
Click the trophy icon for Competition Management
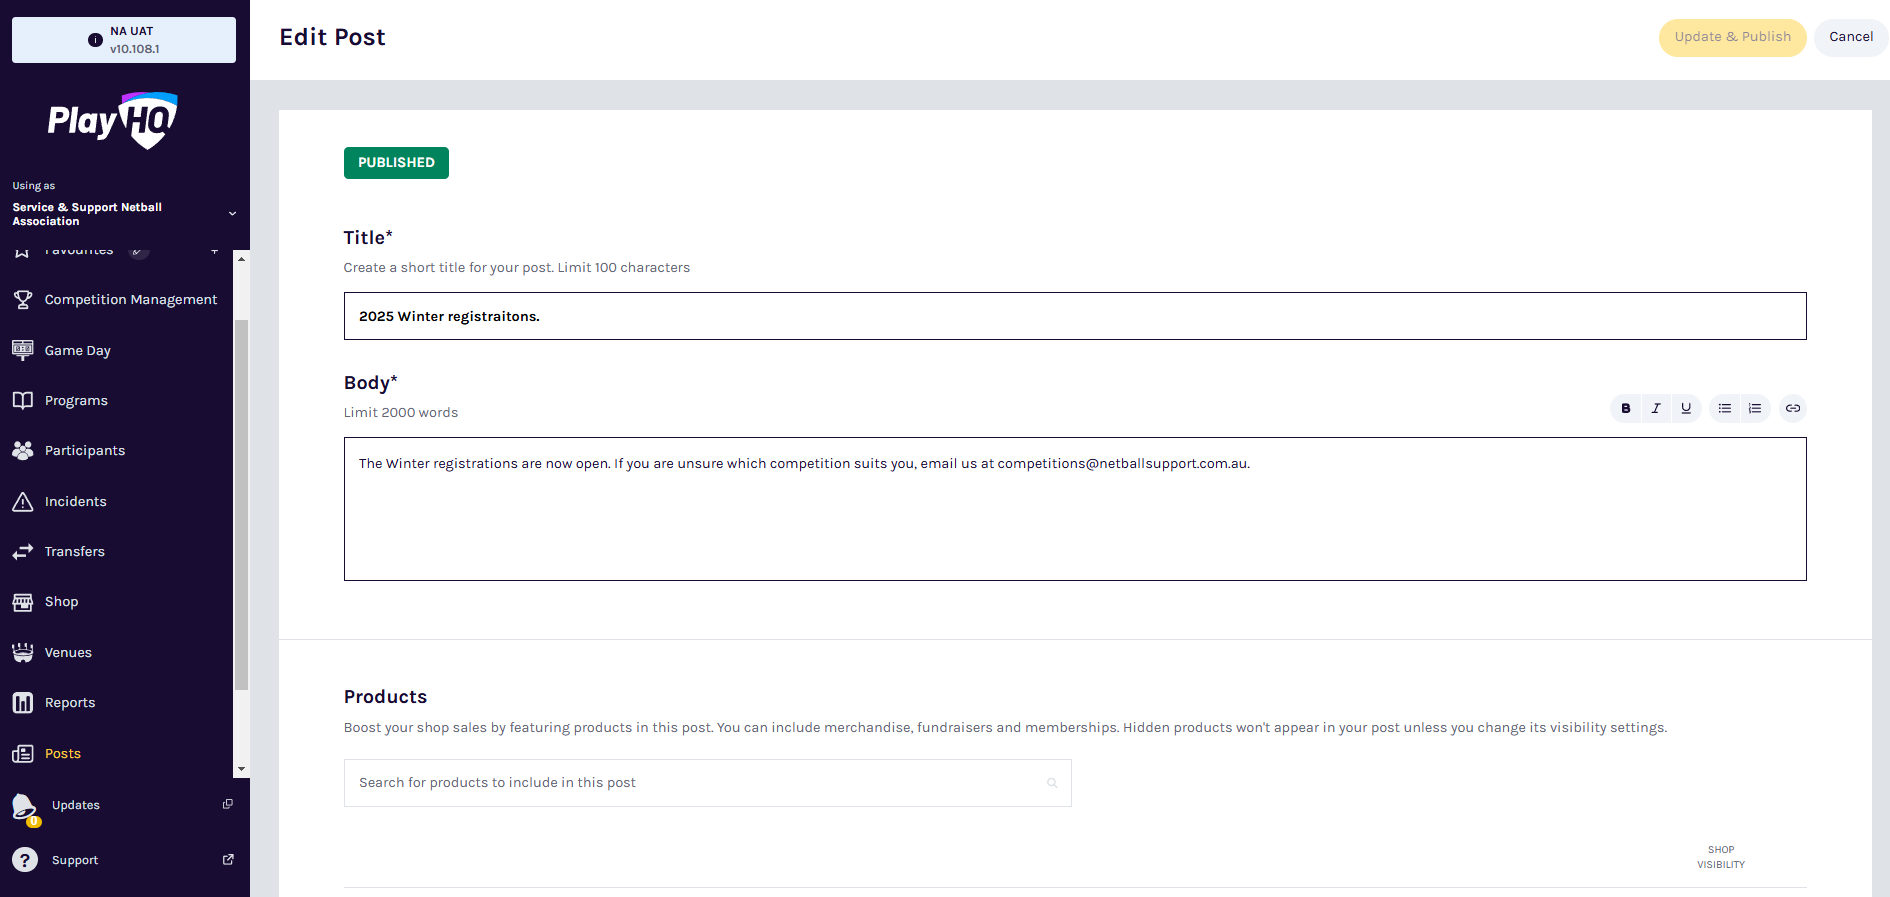pyautogui.click(x=23, y=299)
